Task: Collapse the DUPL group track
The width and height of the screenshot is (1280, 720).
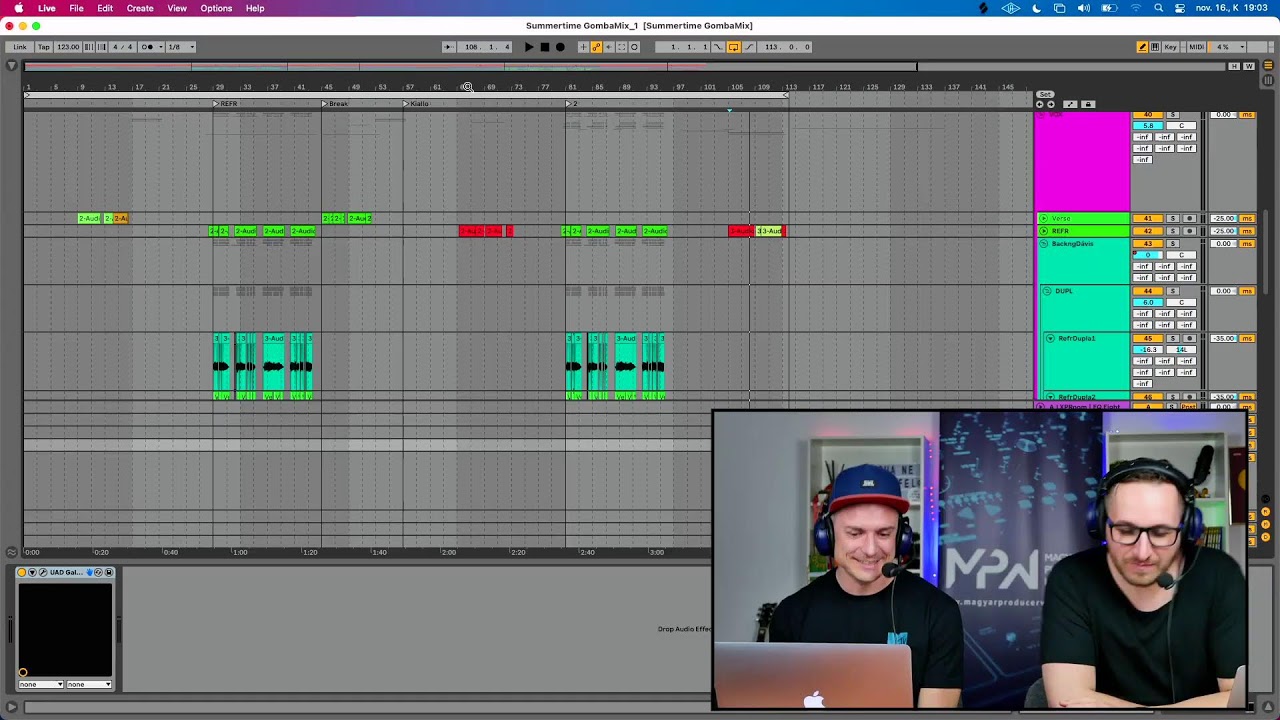Action: tap(1047, 291)
